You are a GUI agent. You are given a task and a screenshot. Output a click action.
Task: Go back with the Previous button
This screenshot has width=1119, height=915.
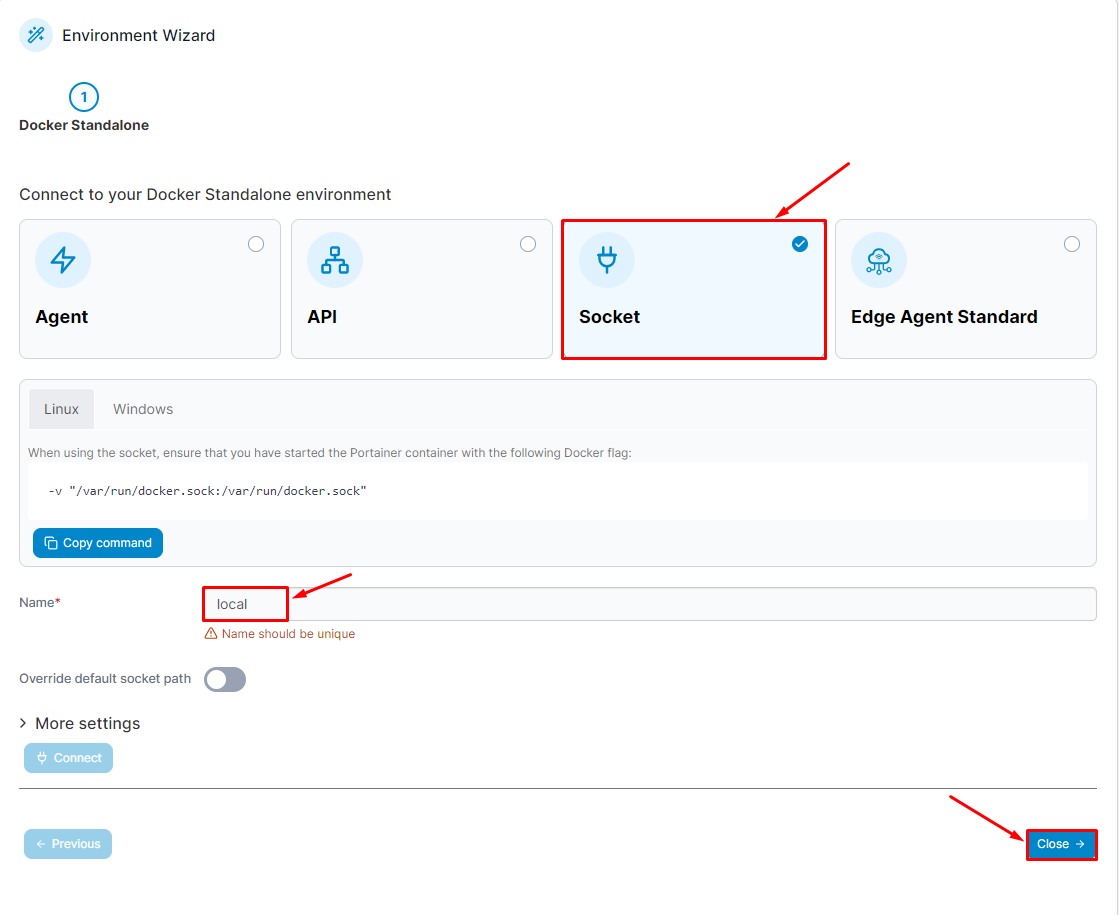[68, 844]
